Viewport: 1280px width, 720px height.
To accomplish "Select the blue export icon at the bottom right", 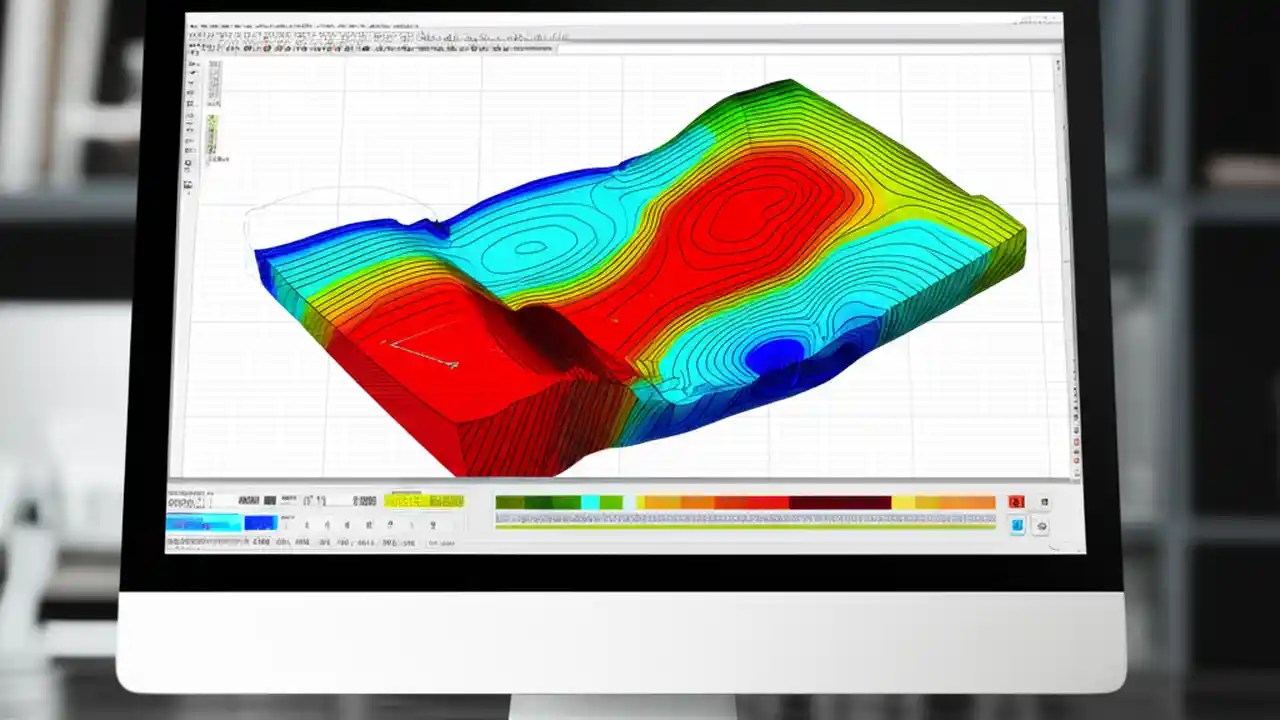I will pos(1016,525).
